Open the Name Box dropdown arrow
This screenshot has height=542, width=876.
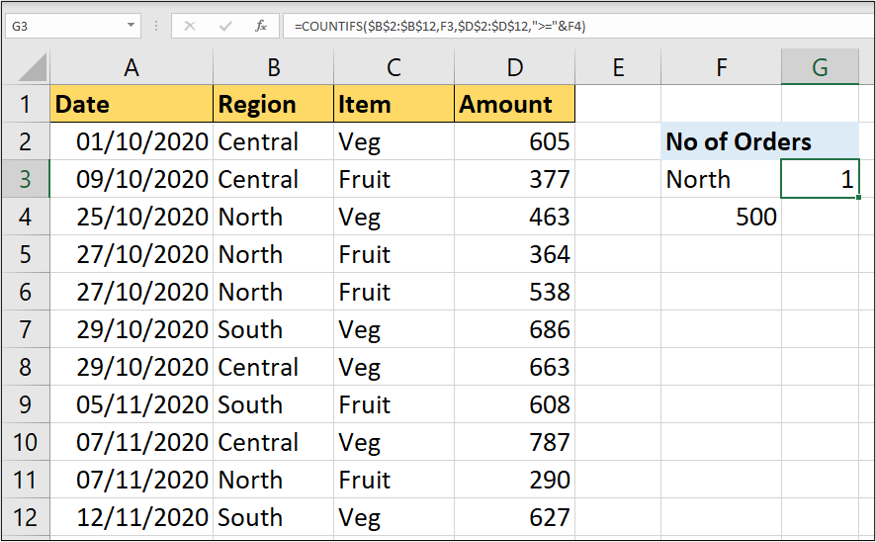(x=131, y=25)
